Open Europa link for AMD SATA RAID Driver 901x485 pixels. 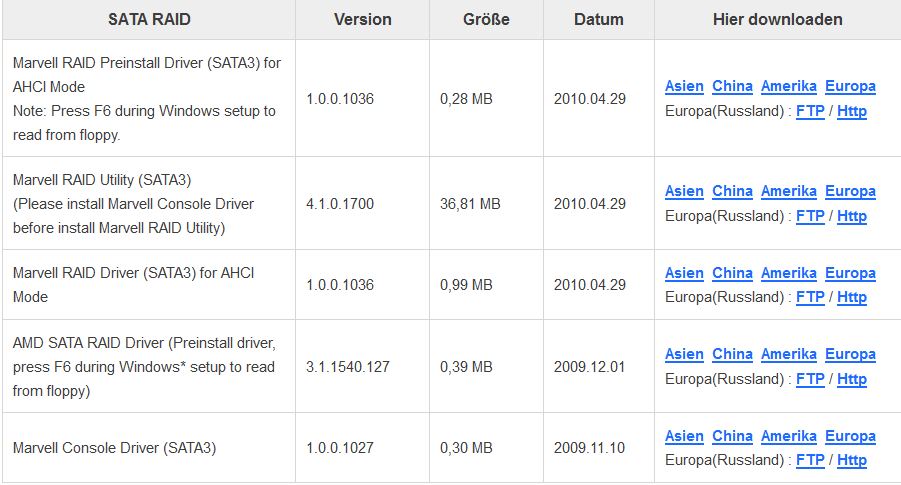[850, 355]
